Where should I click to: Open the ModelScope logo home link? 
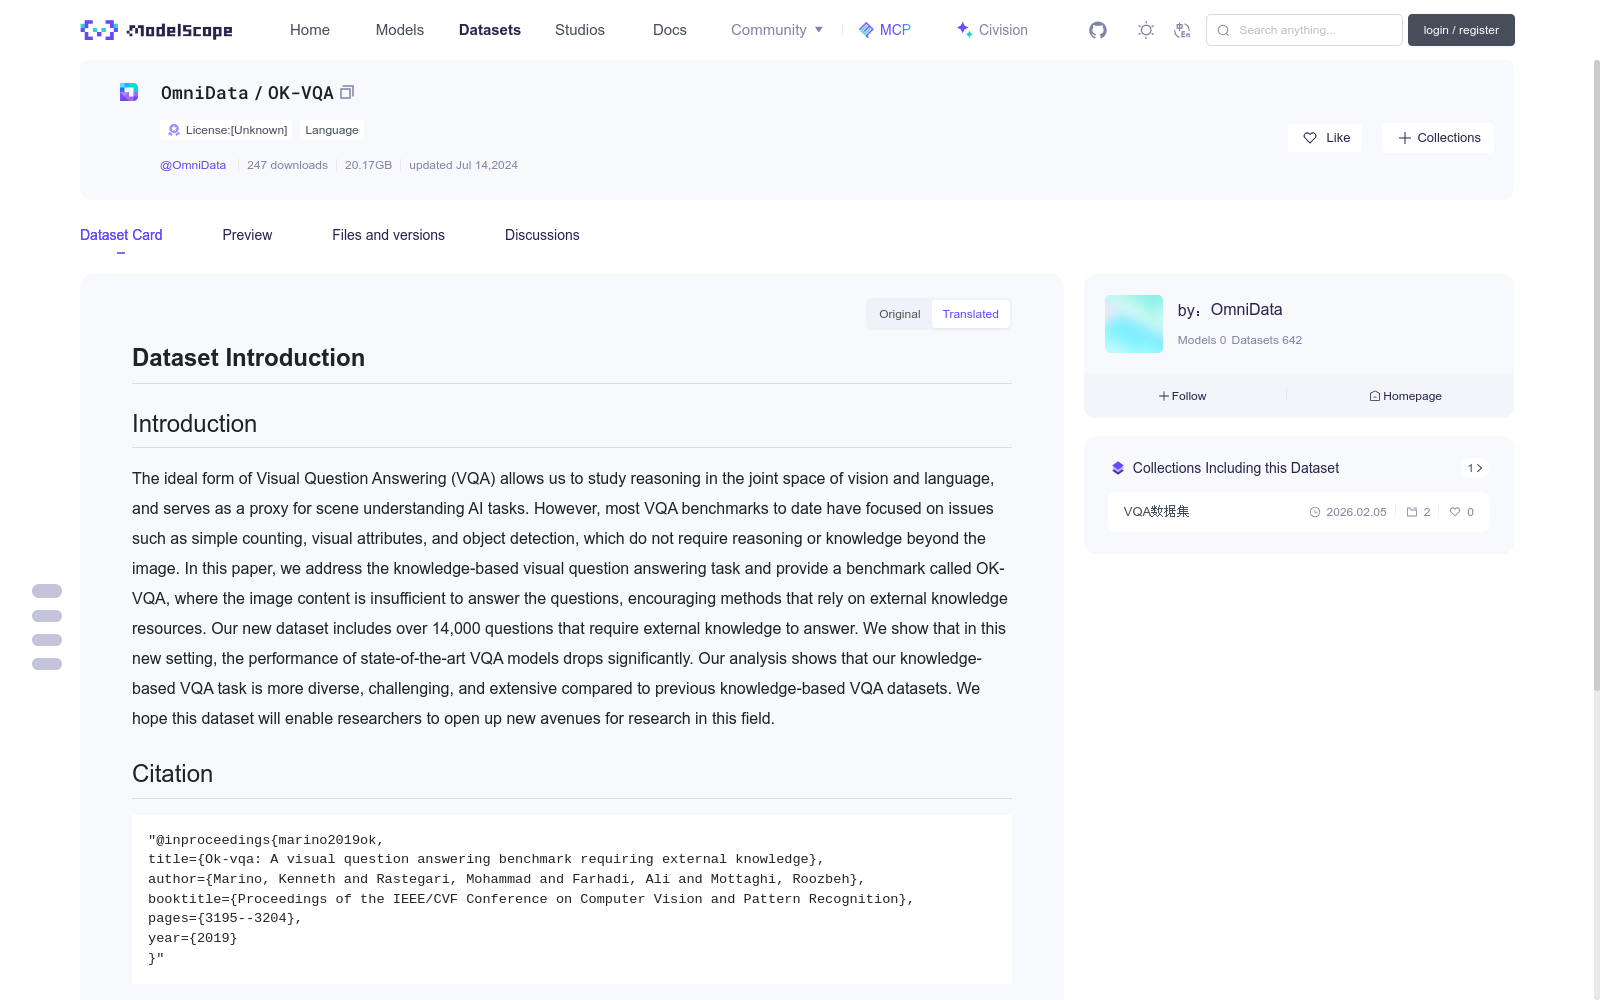(157, 30)
